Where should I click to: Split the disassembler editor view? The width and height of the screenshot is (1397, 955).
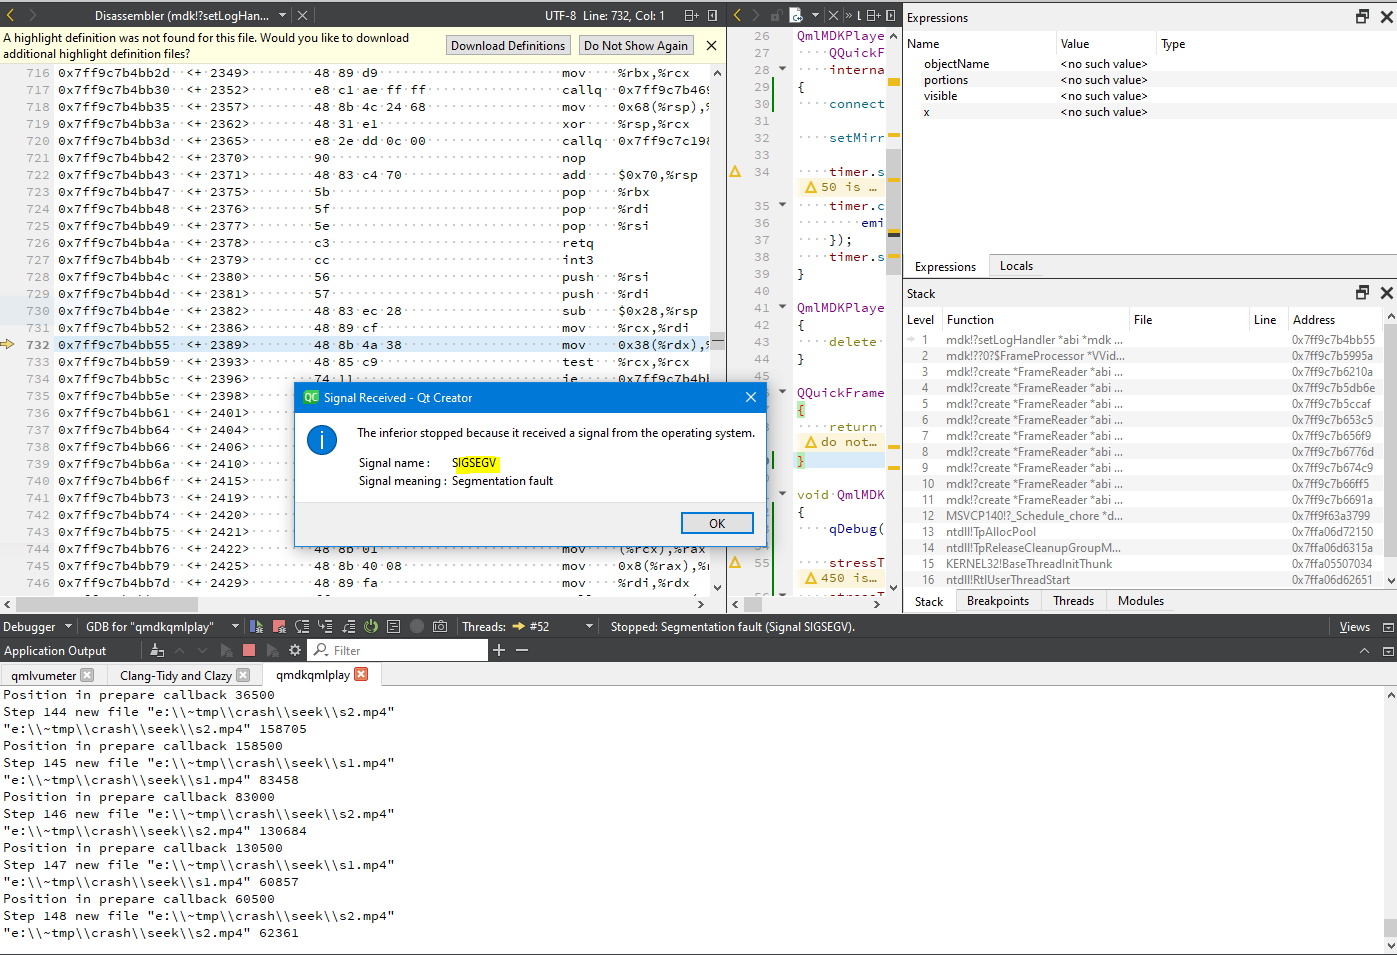[690, 15]
